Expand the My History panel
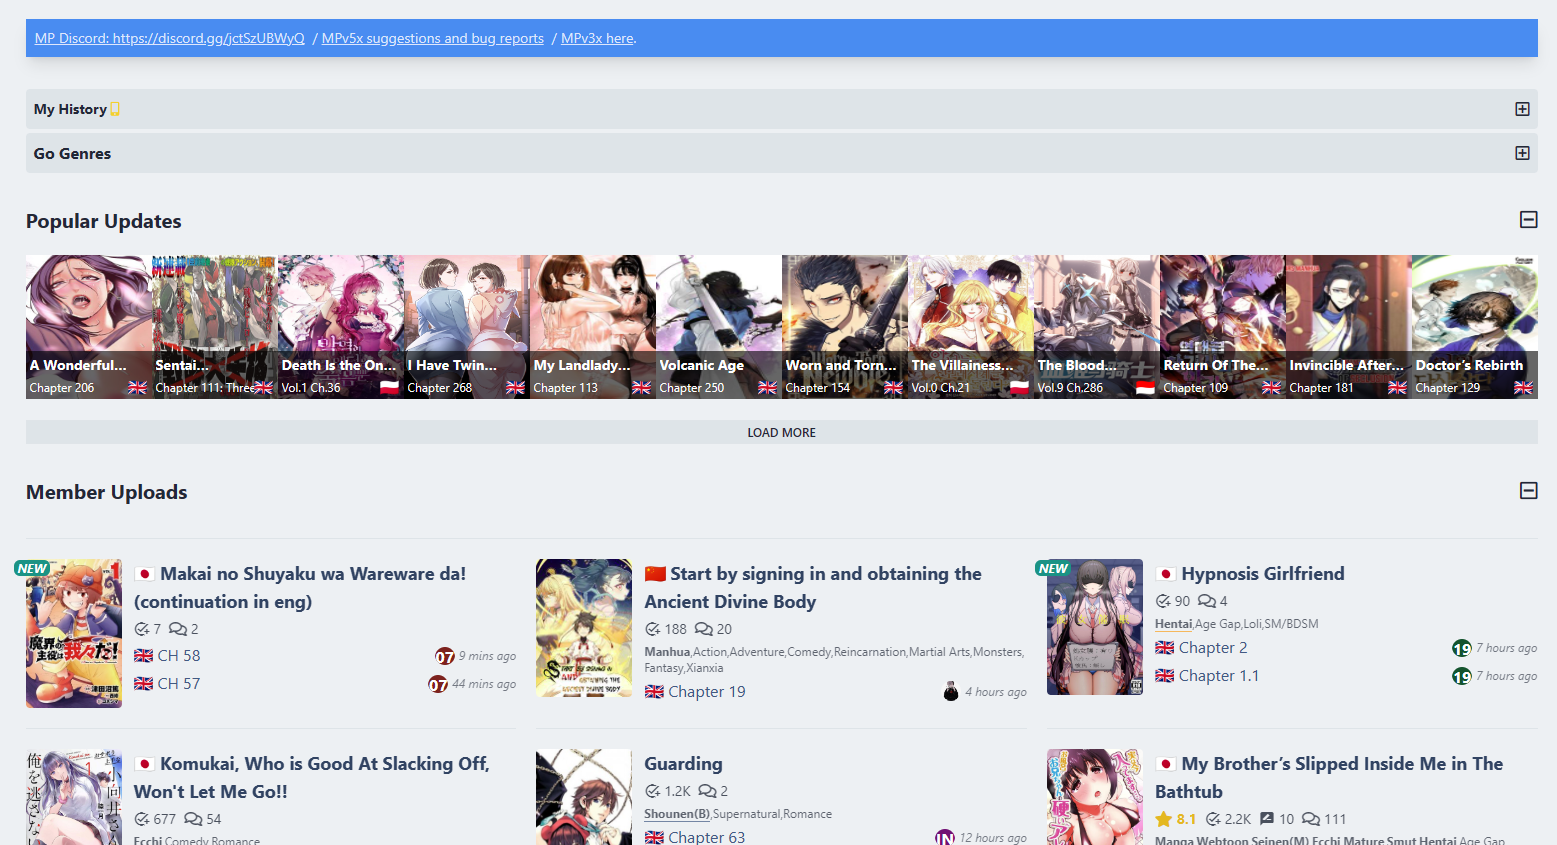The width and height of the screenshot is (1557, 845). (x=1522, y=109)
